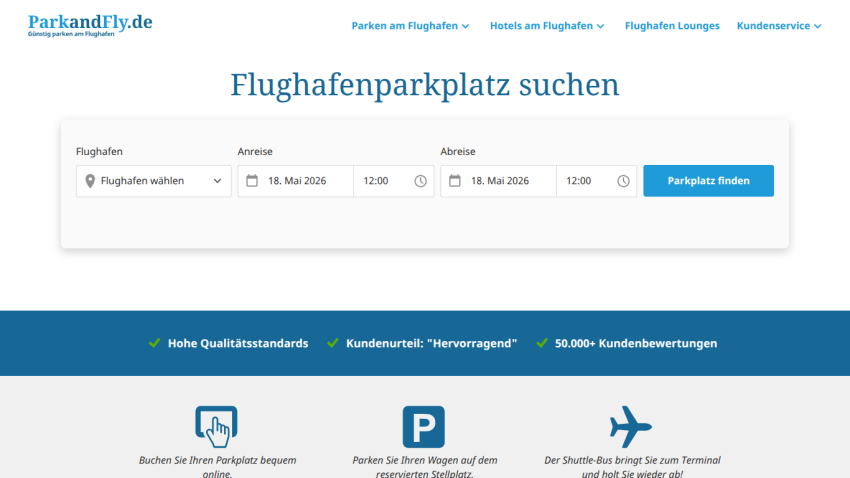Click the Anreise clock icon
Image resolution: width=850 pixels, height=478 pixels.
(x=421, y=181)
